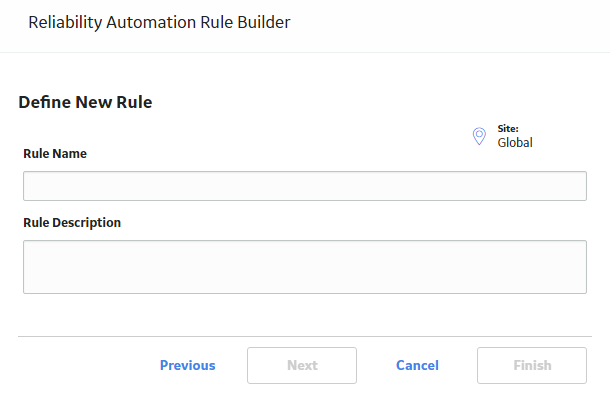Click the Define New Rule heading
The width and height of the screenshot is (610, 394).
(x=85, y=102)
